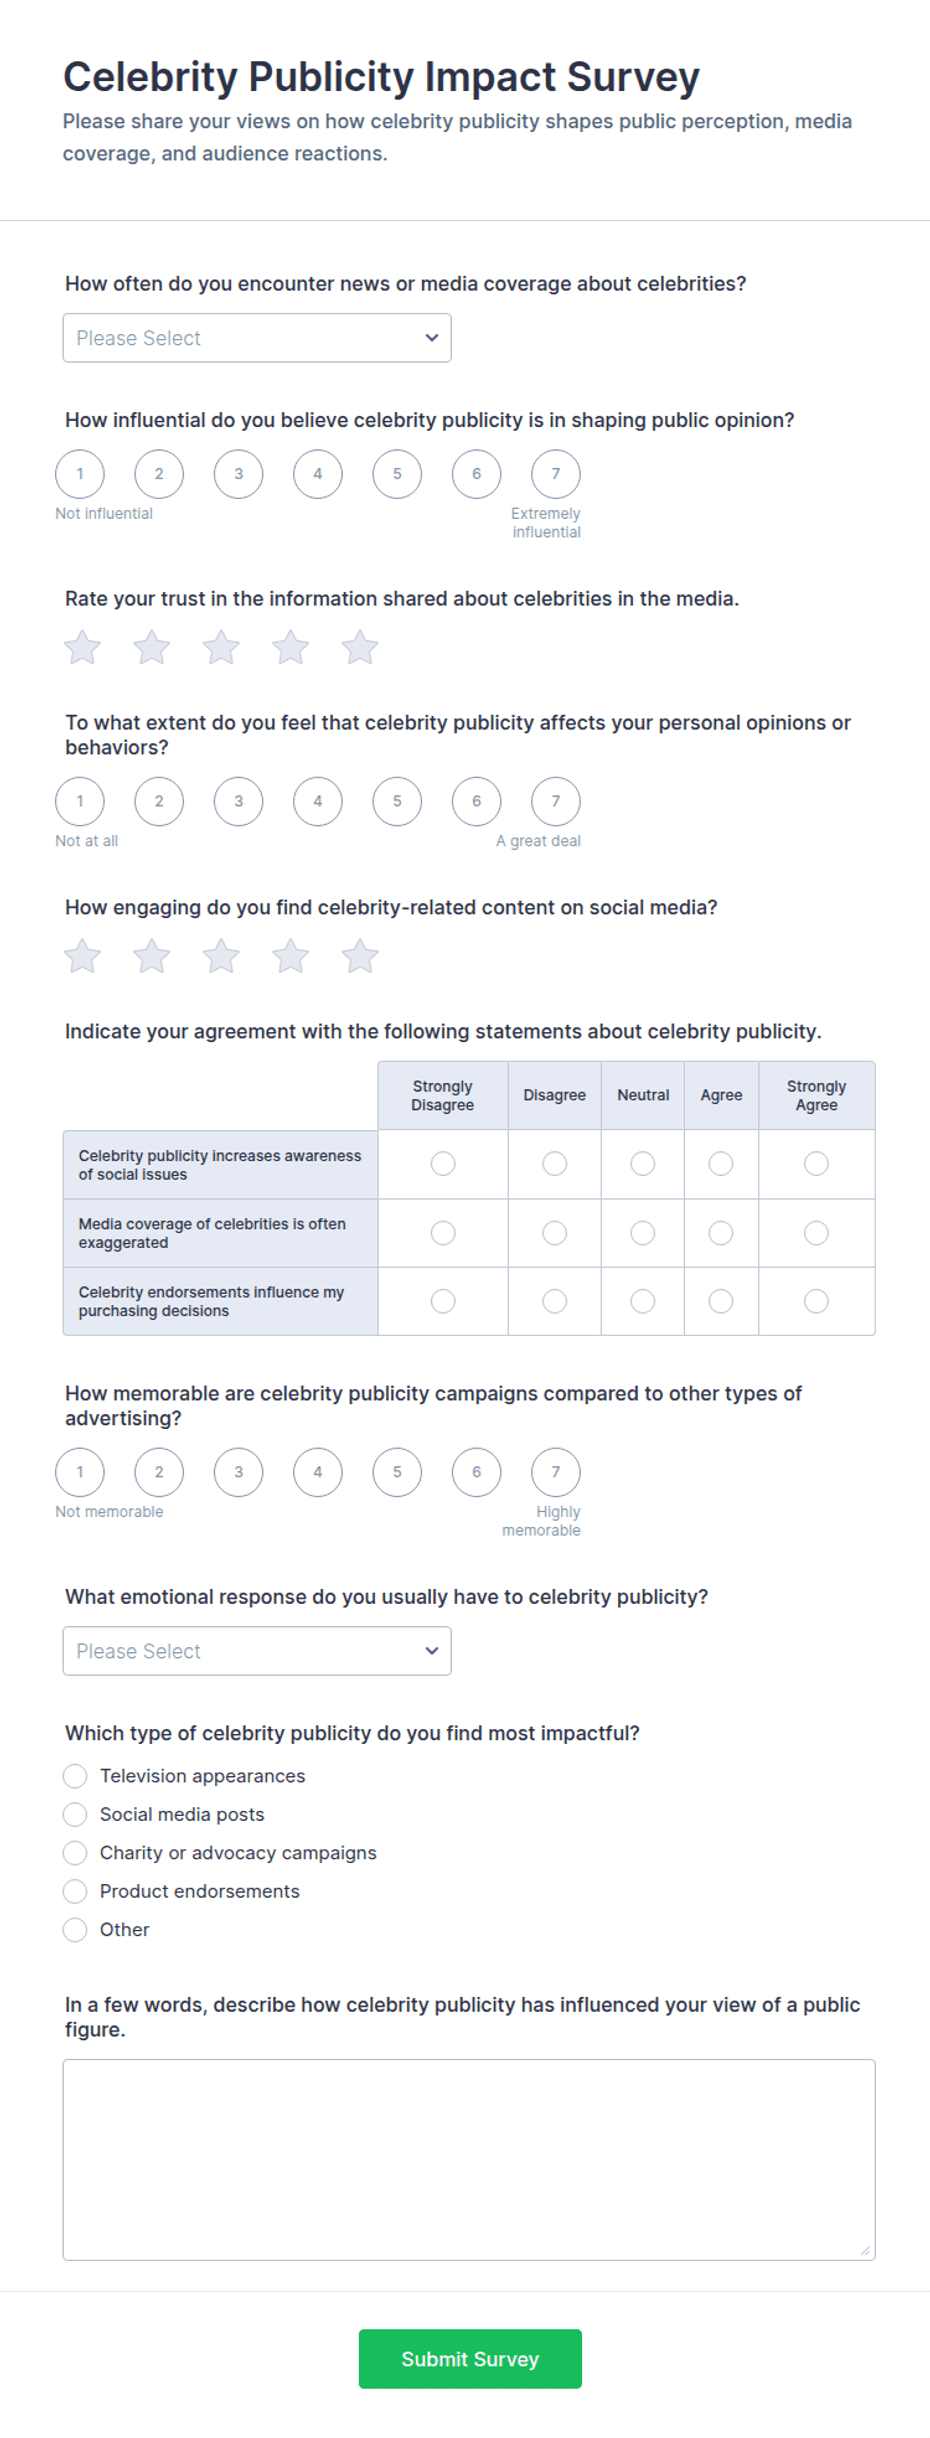This screenshot has height=2438, width=930.
Task: Select 4 on the memorable campaigns scale
Action: coord(318,1472)
